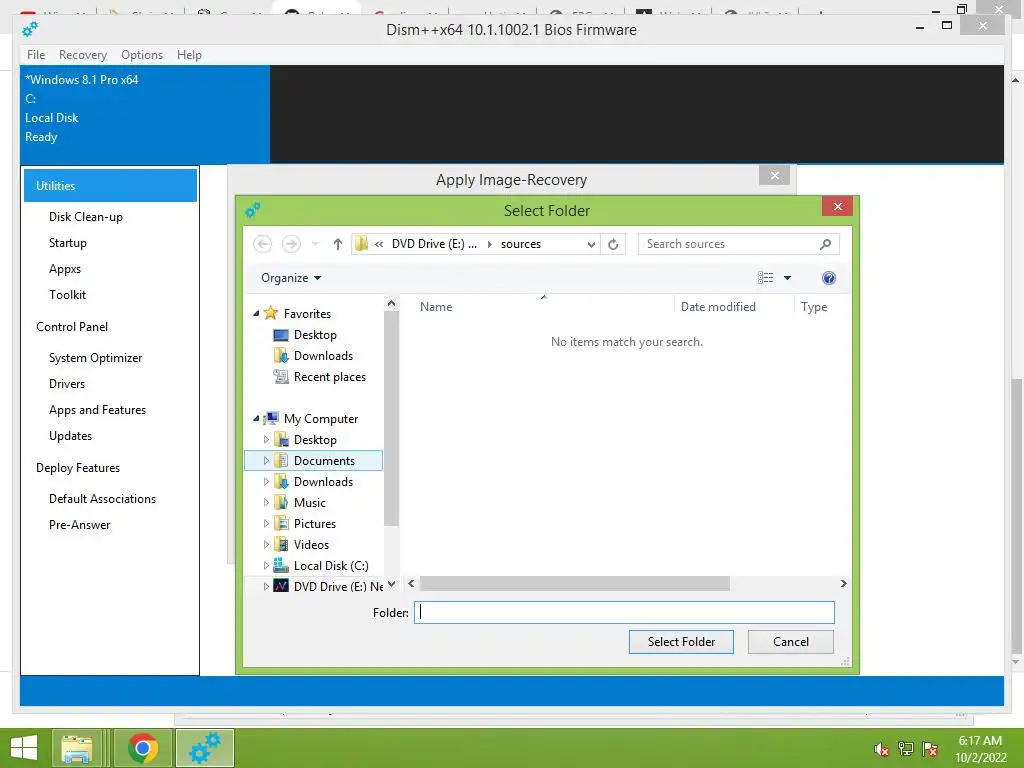Open Drivers in the sidebar
This screenshot has height=768, width=1024.
67,384
